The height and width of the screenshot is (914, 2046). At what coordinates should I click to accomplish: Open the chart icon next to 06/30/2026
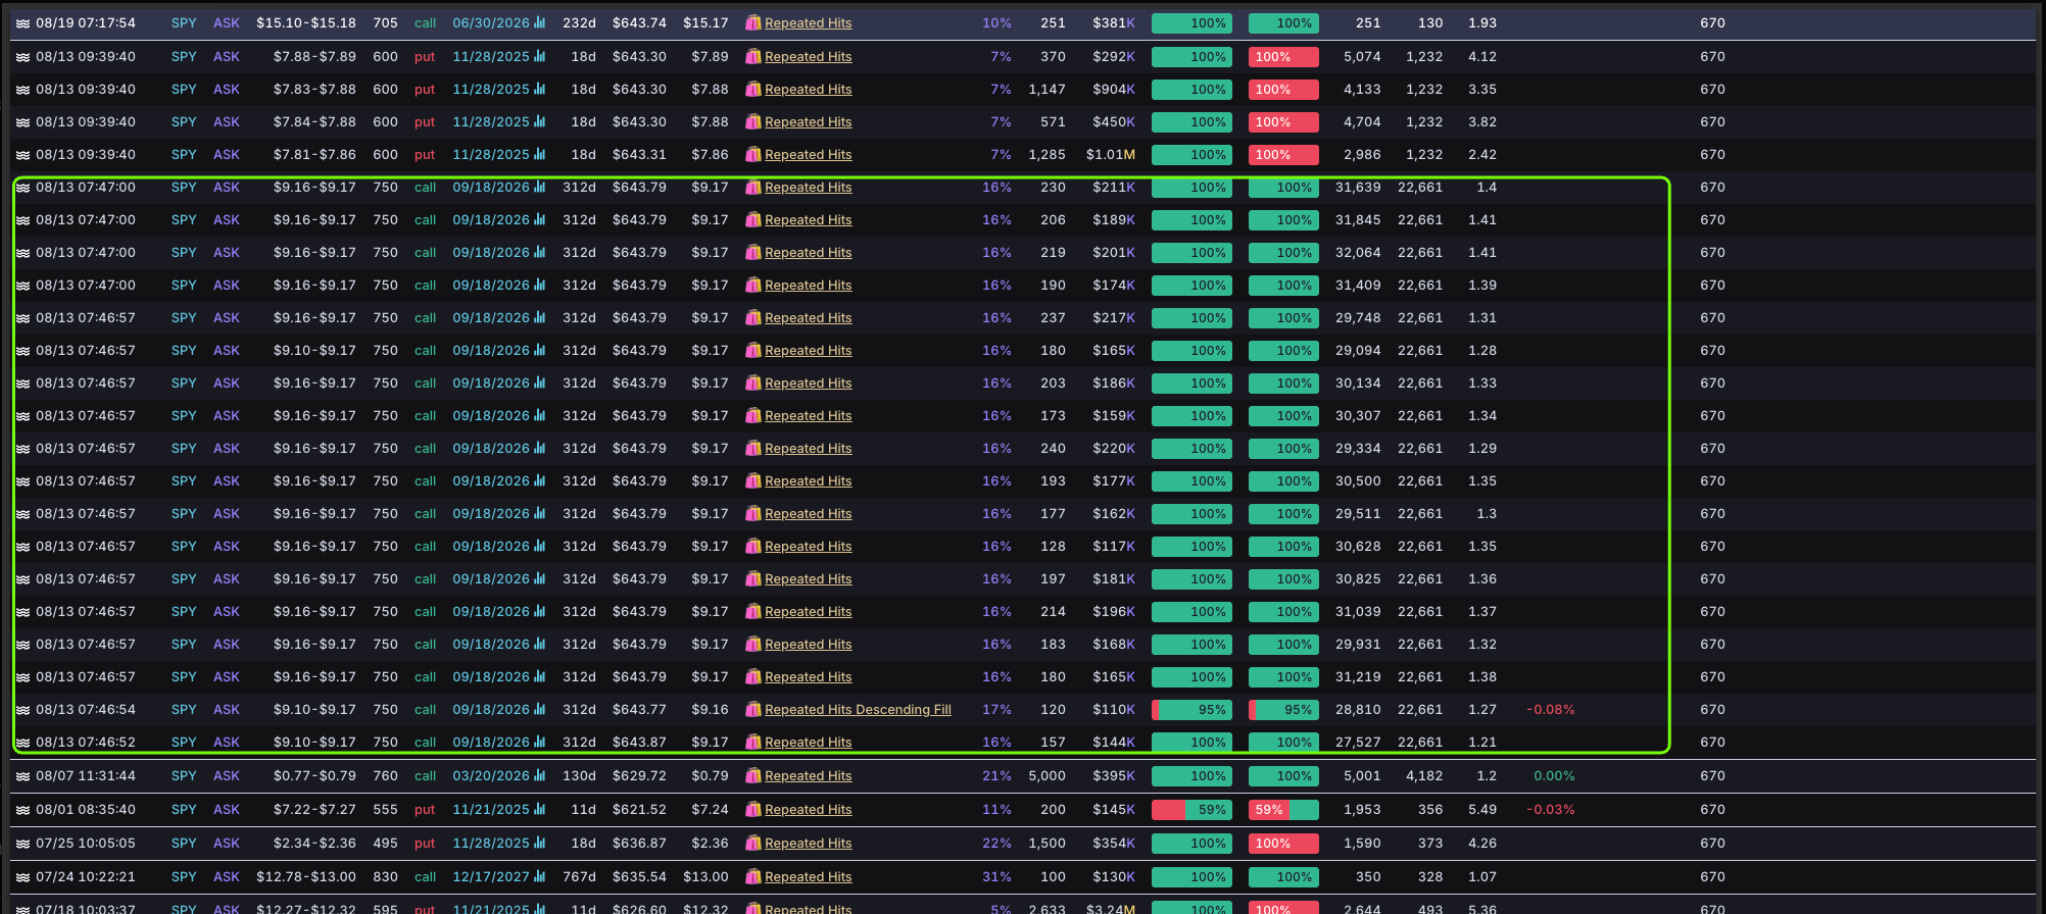click(540, 22)
